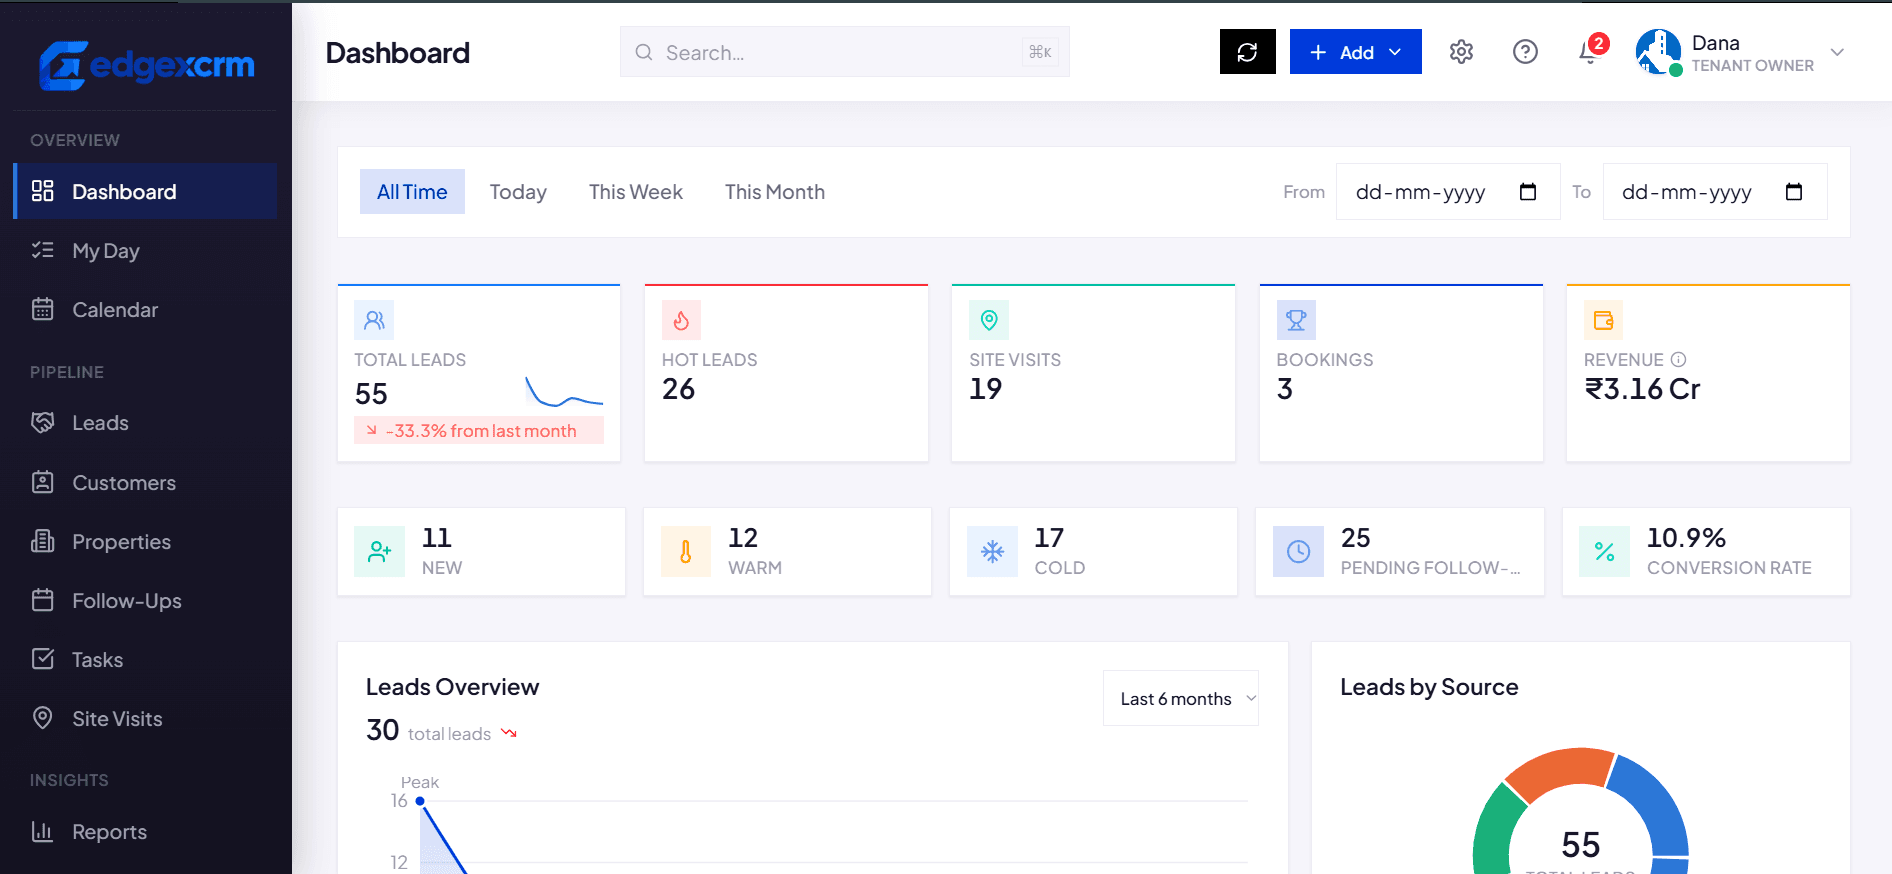The image size is (1892, 874).
Task: Open the To date calendar picker
Action: pos(1794,192)
